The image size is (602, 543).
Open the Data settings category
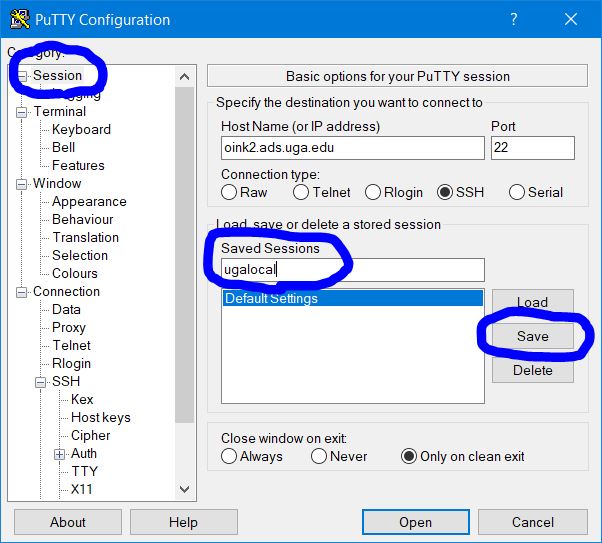tap(66, 310)
